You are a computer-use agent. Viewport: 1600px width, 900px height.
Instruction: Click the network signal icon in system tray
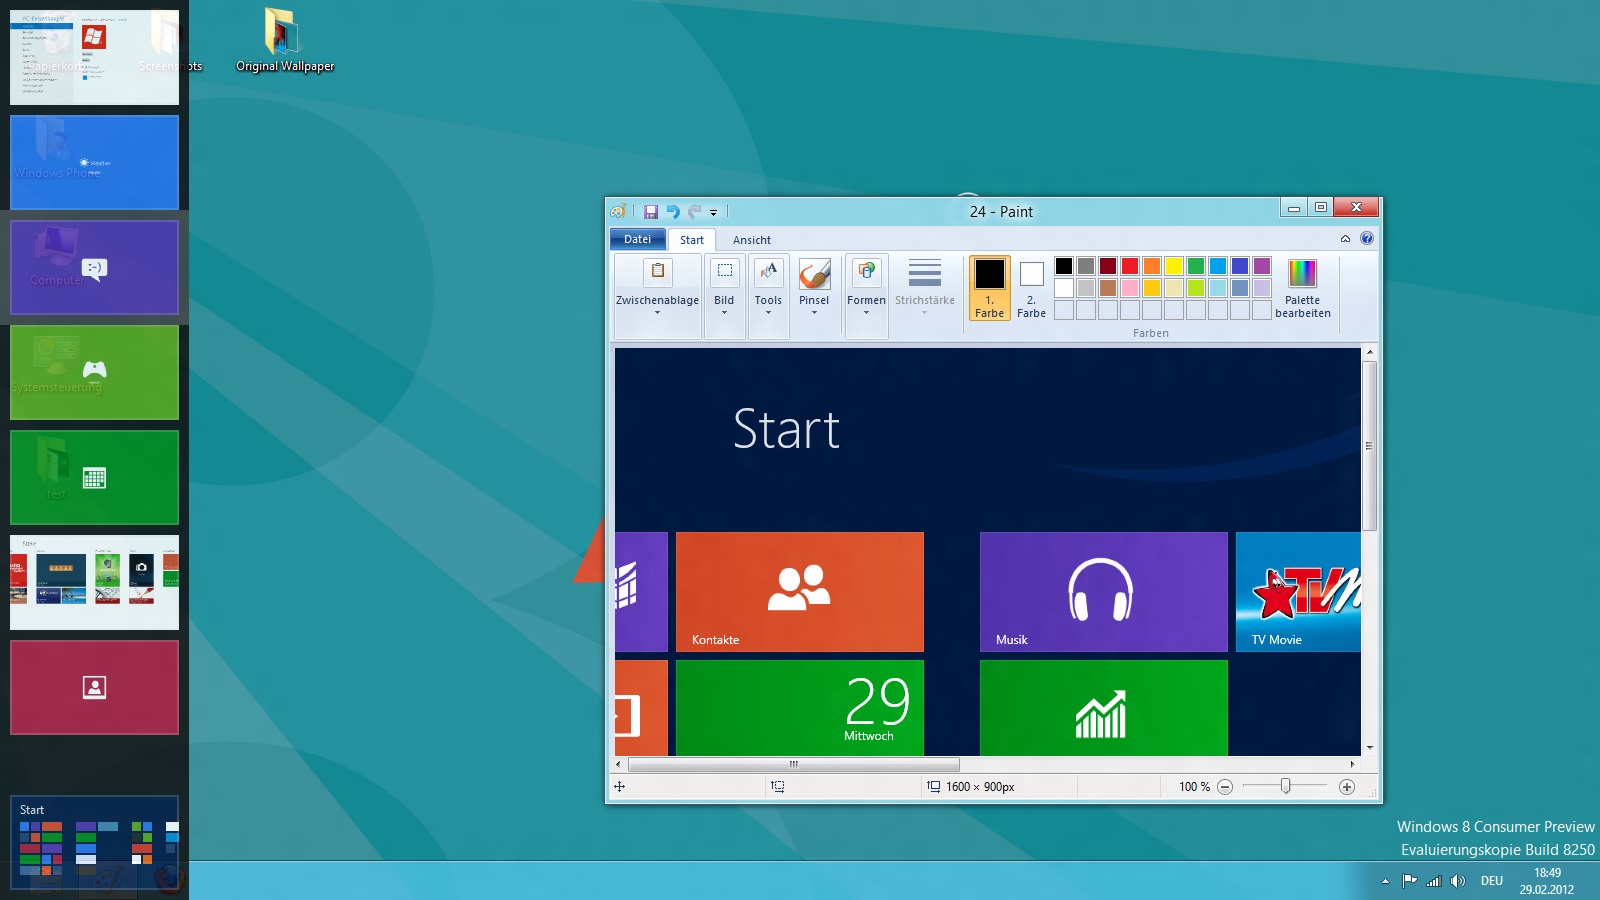1434,881
